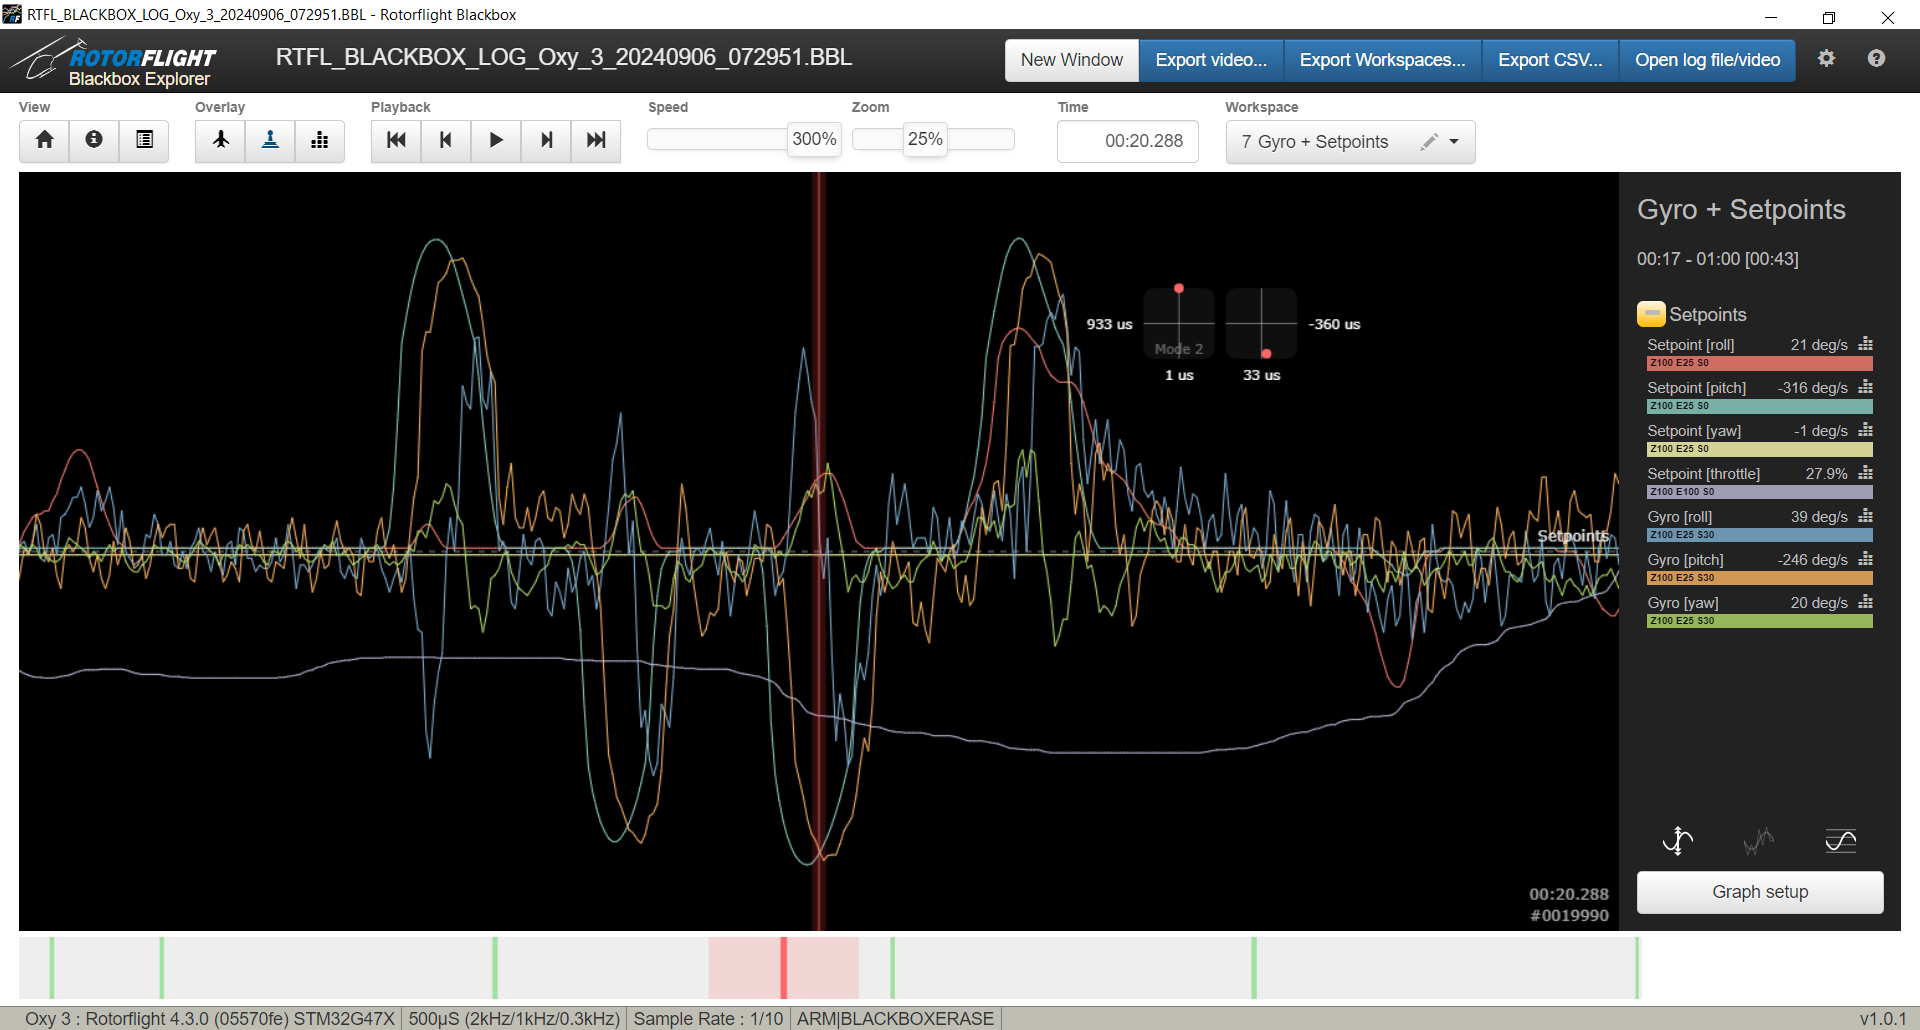The image size is (1920, 1030).
Task: Adjust the playback Speed slider handle
Action: click(814, 140)
